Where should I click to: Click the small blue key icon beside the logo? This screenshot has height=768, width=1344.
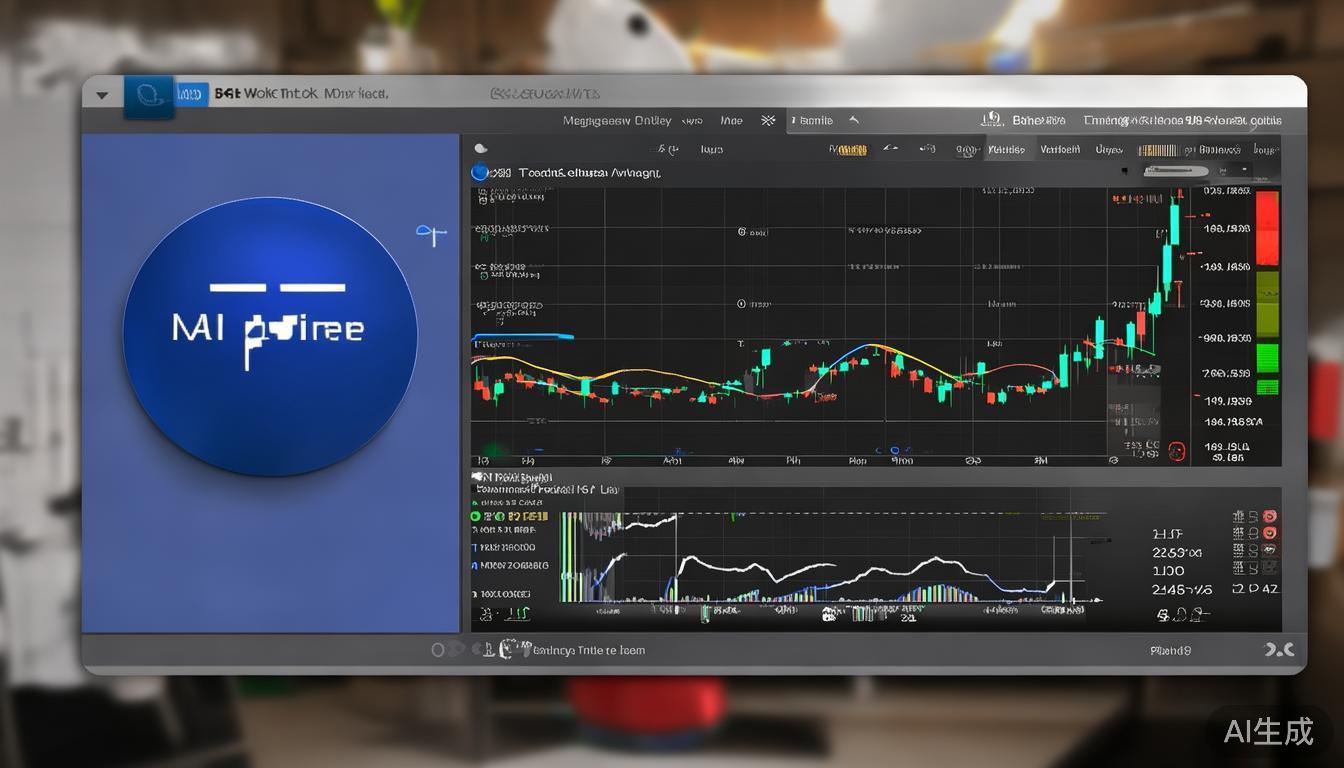(x=430, y=235)
